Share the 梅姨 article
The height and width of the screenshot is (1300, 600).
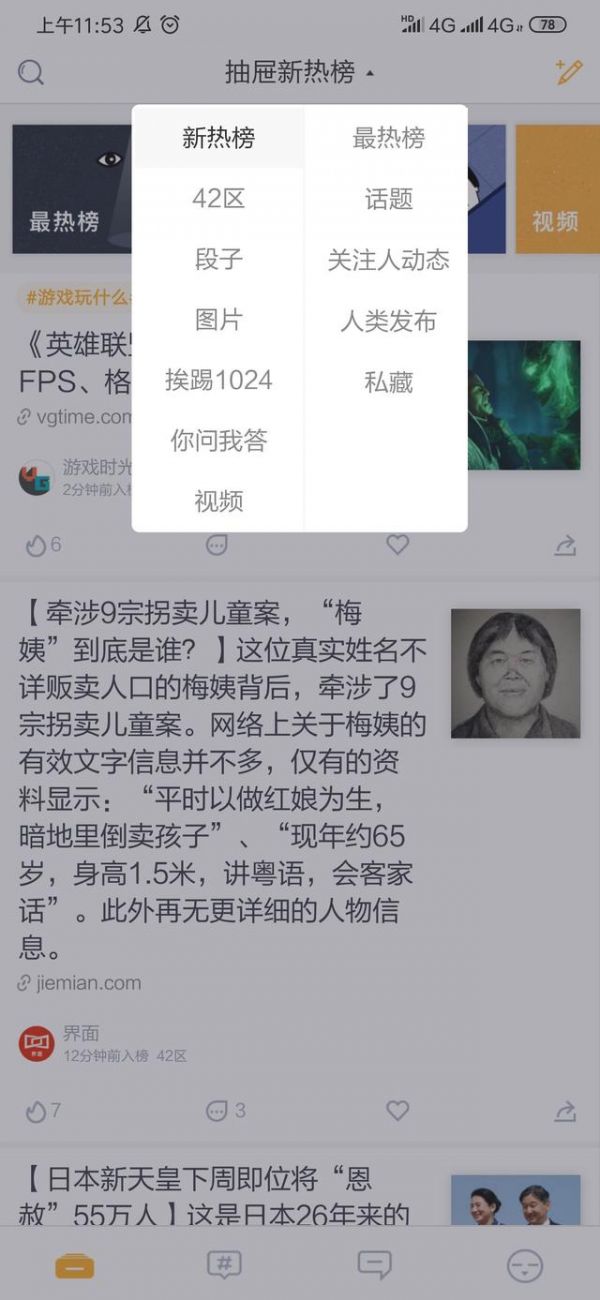point(565,1110)
